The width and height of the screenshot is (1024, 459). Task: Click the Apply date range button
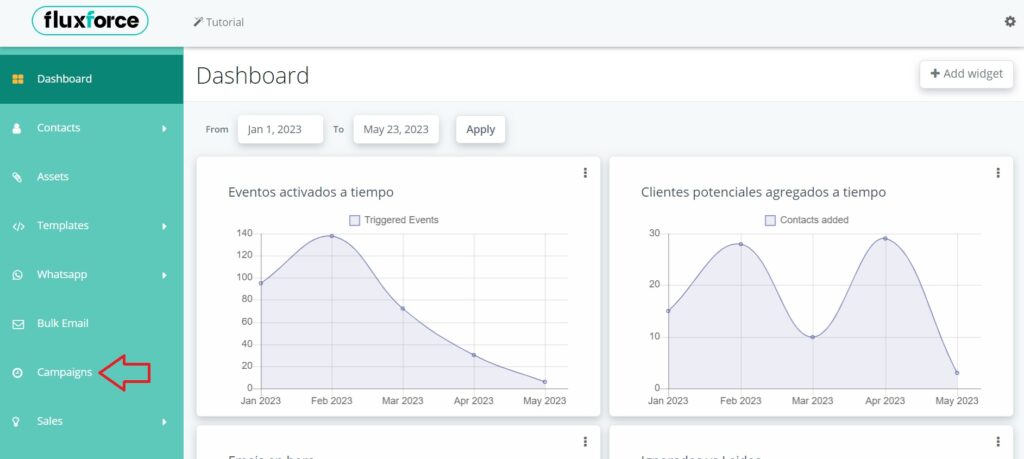coord(481,129)
